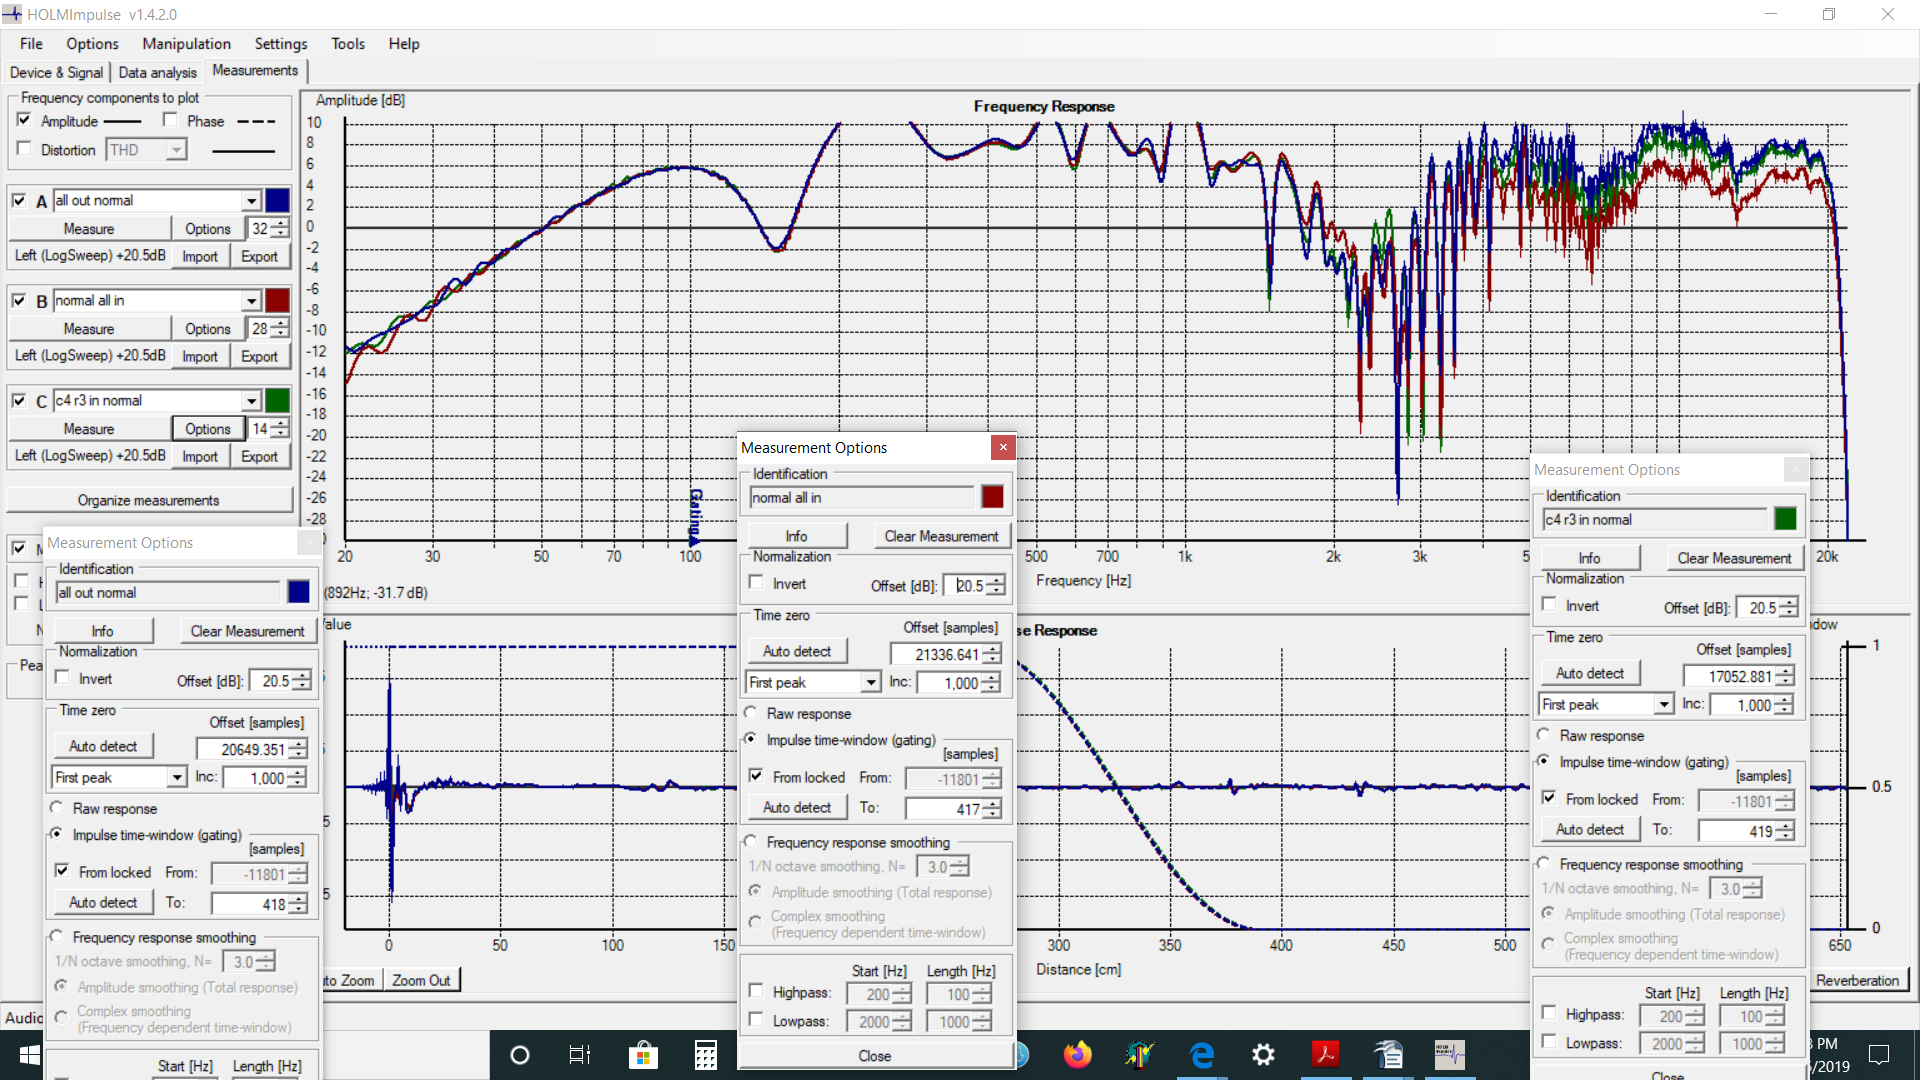1920x1080 pixels.
Task: Select Raw response in 'normal all in' dialog
Action: [x=751, y=713]
